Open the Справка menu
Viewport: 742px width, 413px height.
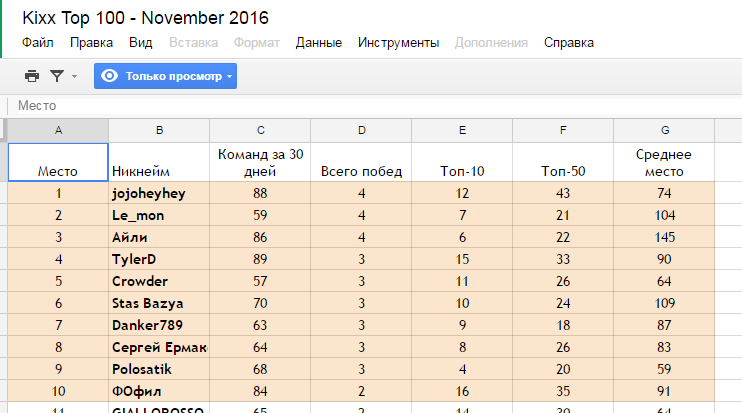pos(569,43)
